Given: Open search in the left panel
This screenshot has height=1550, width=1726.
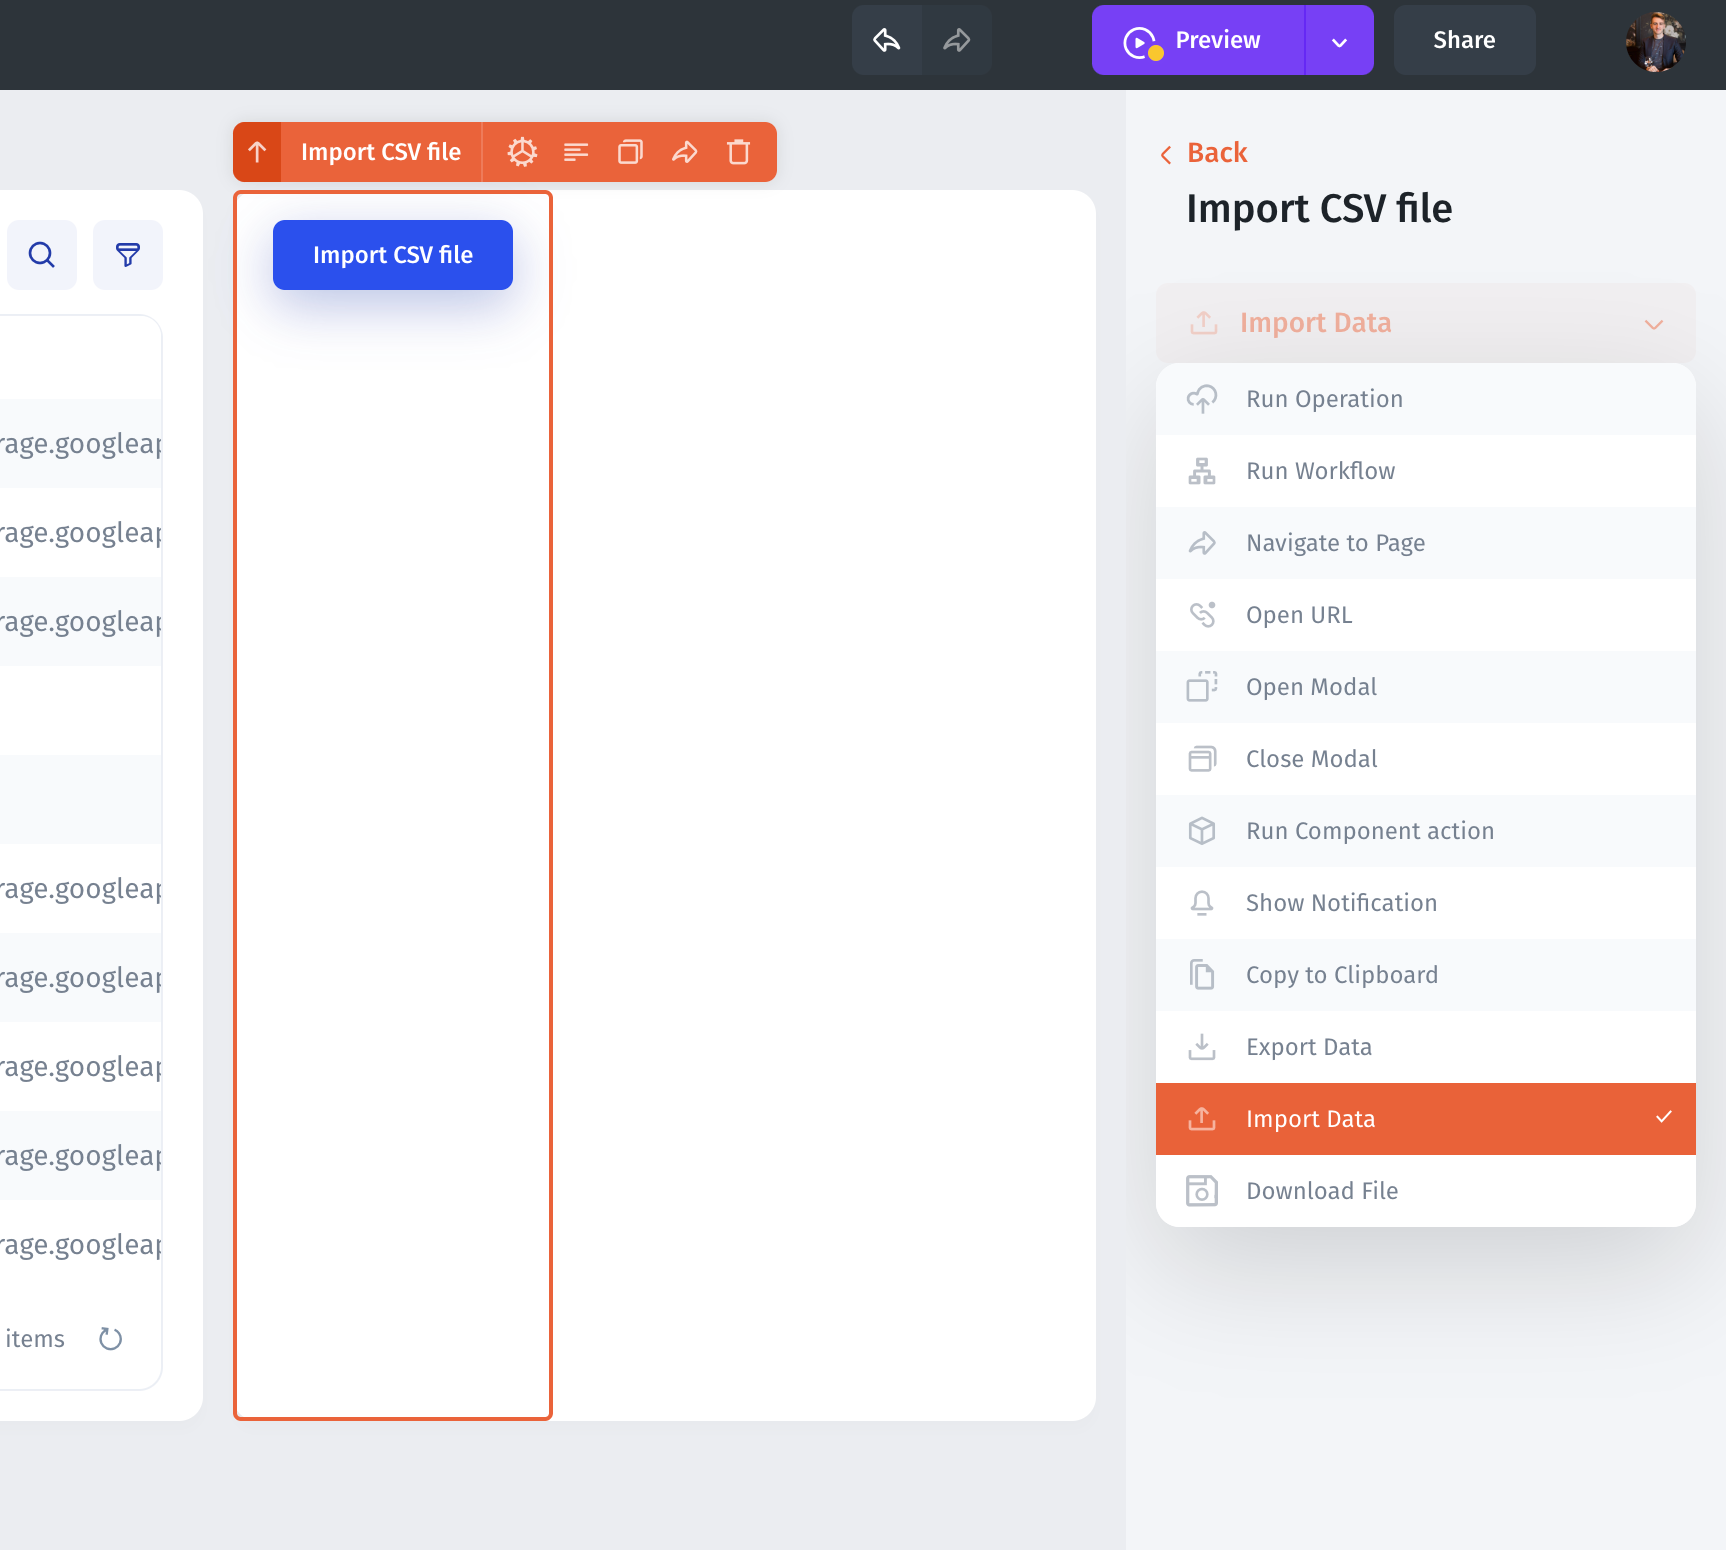Looking at the screenshot, I should (x=42, y=255).
